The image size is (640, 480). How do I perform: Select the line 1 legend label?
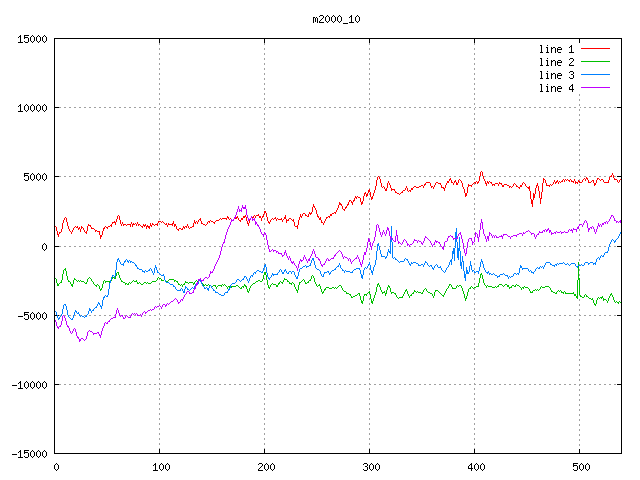click(557, 48)
